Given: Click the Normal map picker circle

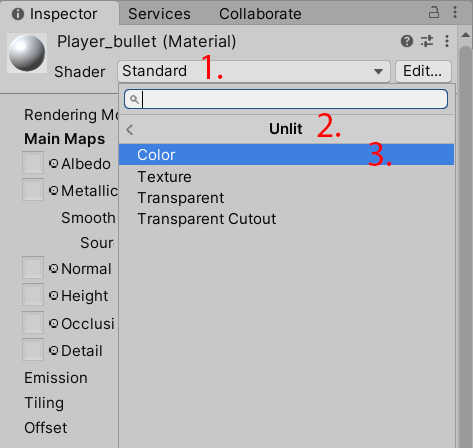Looking at the screenshot, I should [x=53, y=268].
